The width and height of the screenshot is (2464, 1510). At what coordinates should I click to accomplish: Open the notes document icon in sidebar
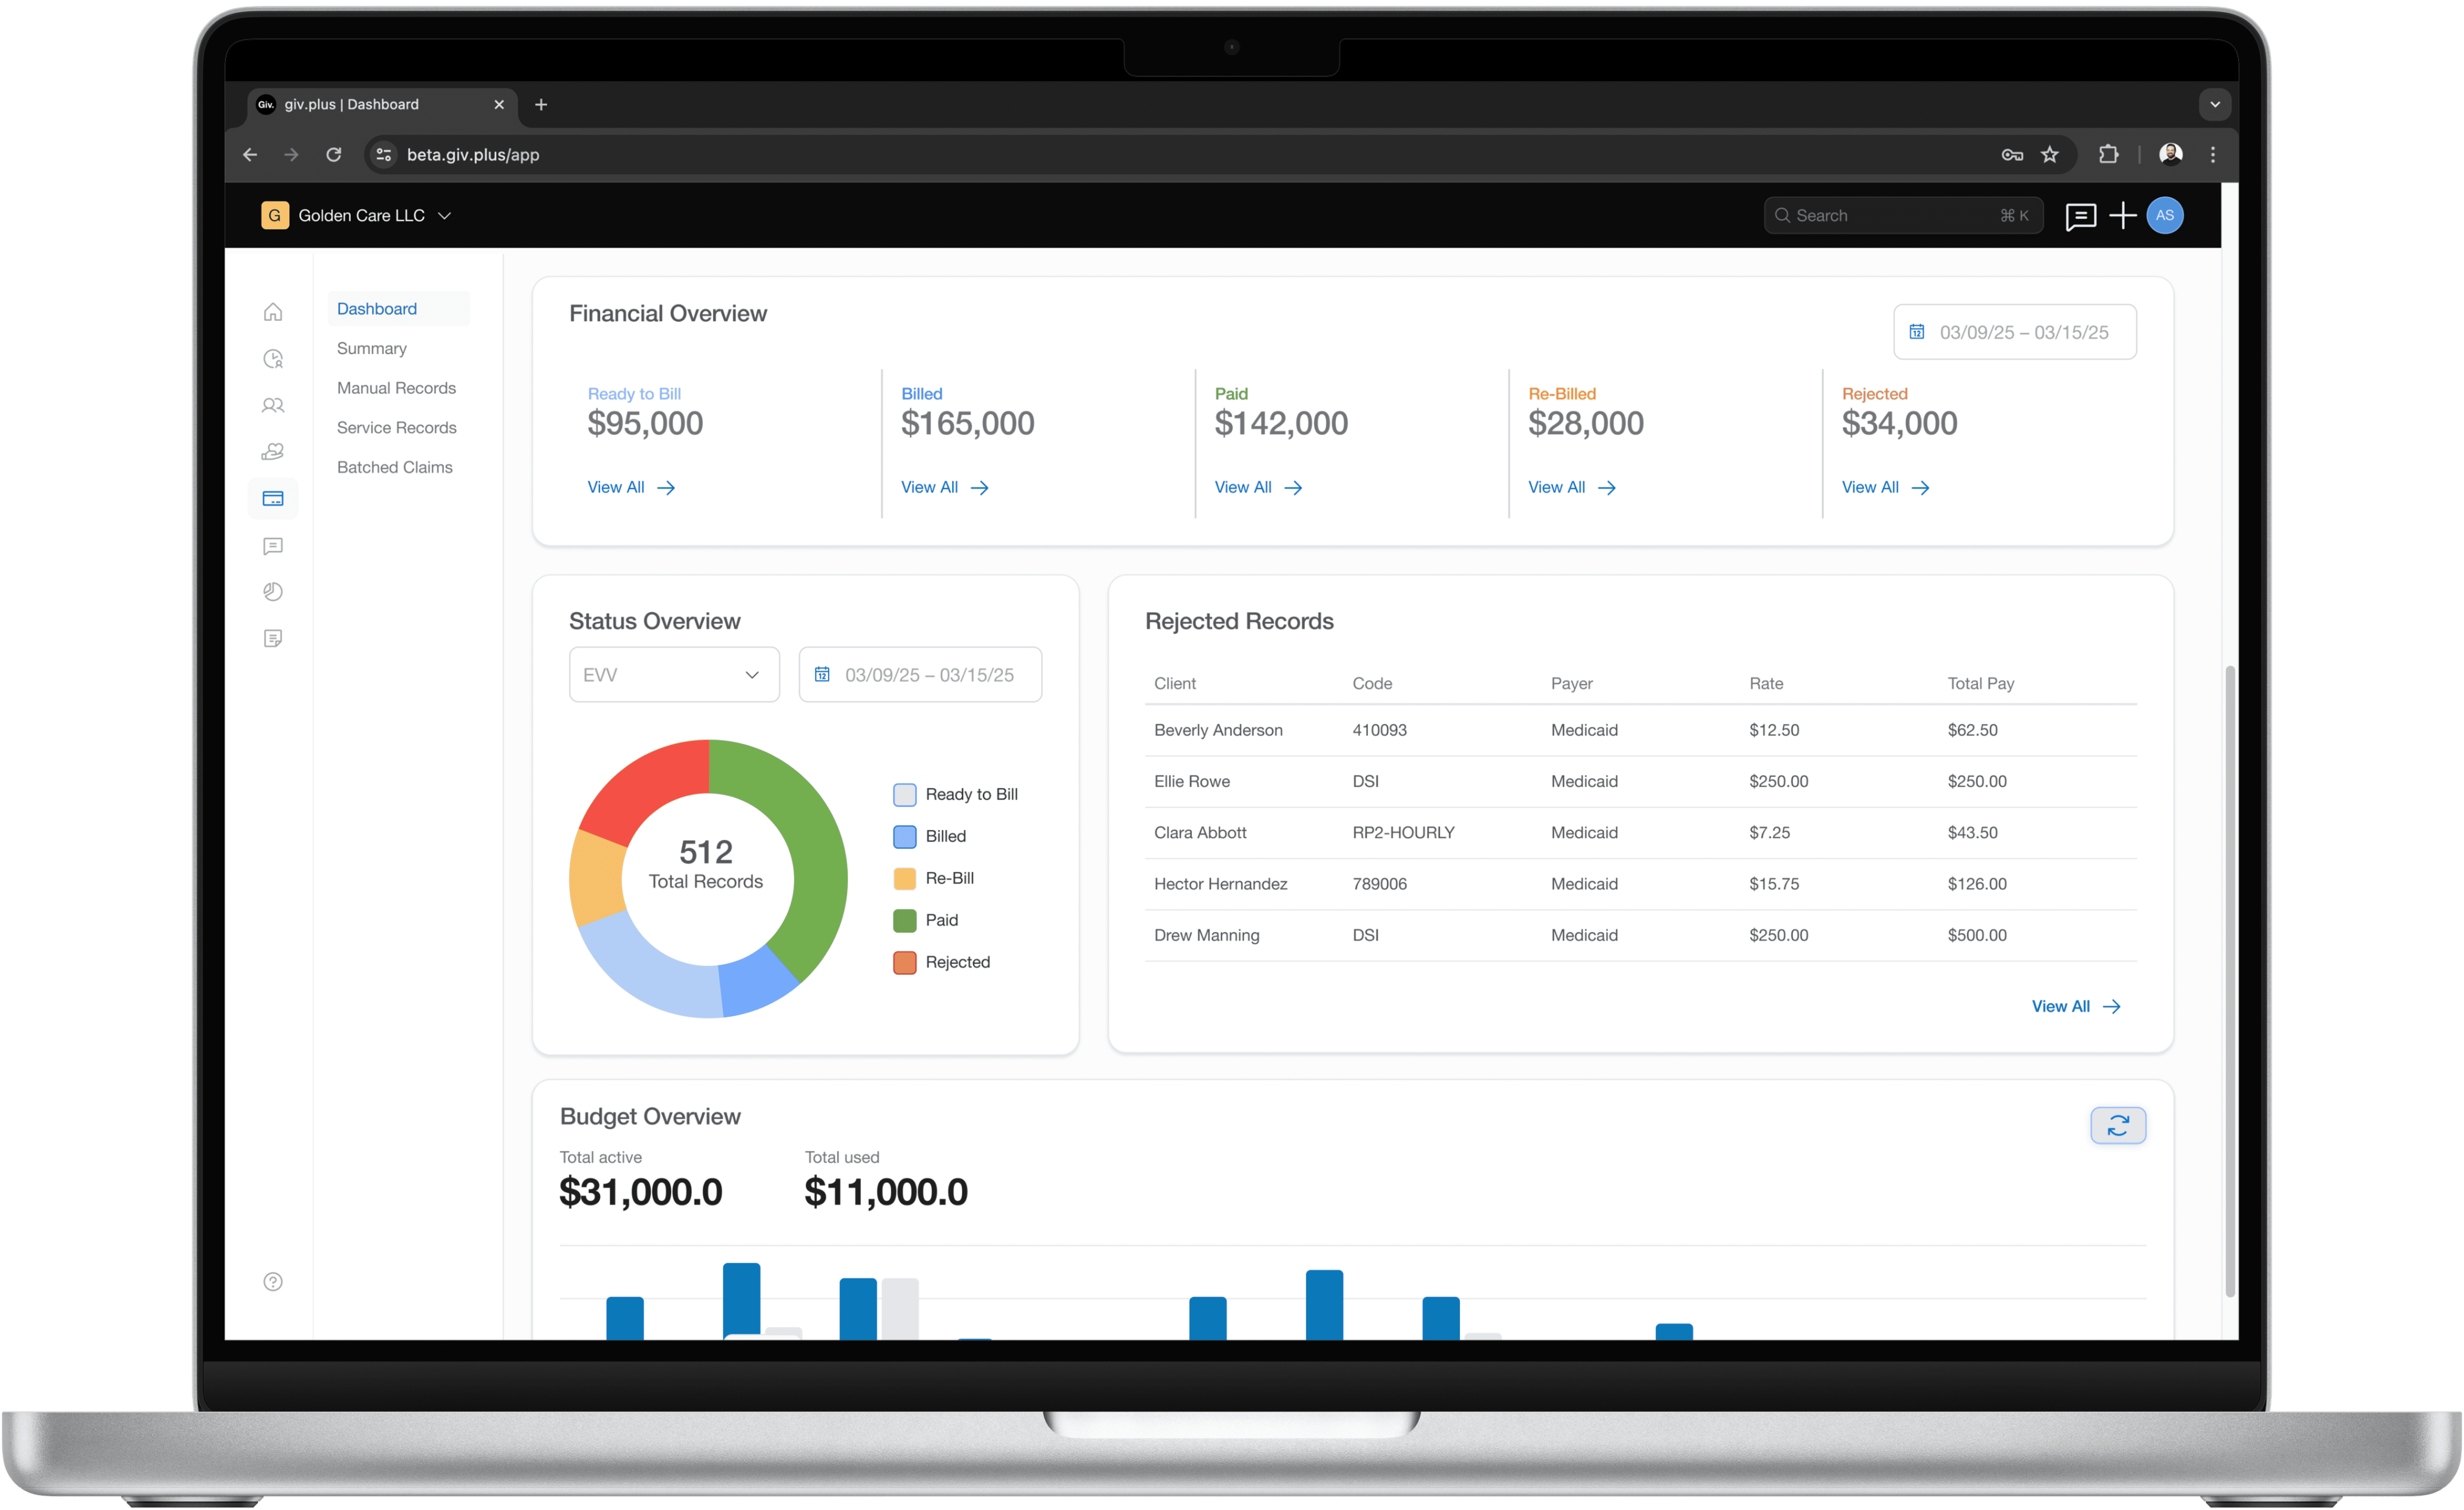(273, 638)
